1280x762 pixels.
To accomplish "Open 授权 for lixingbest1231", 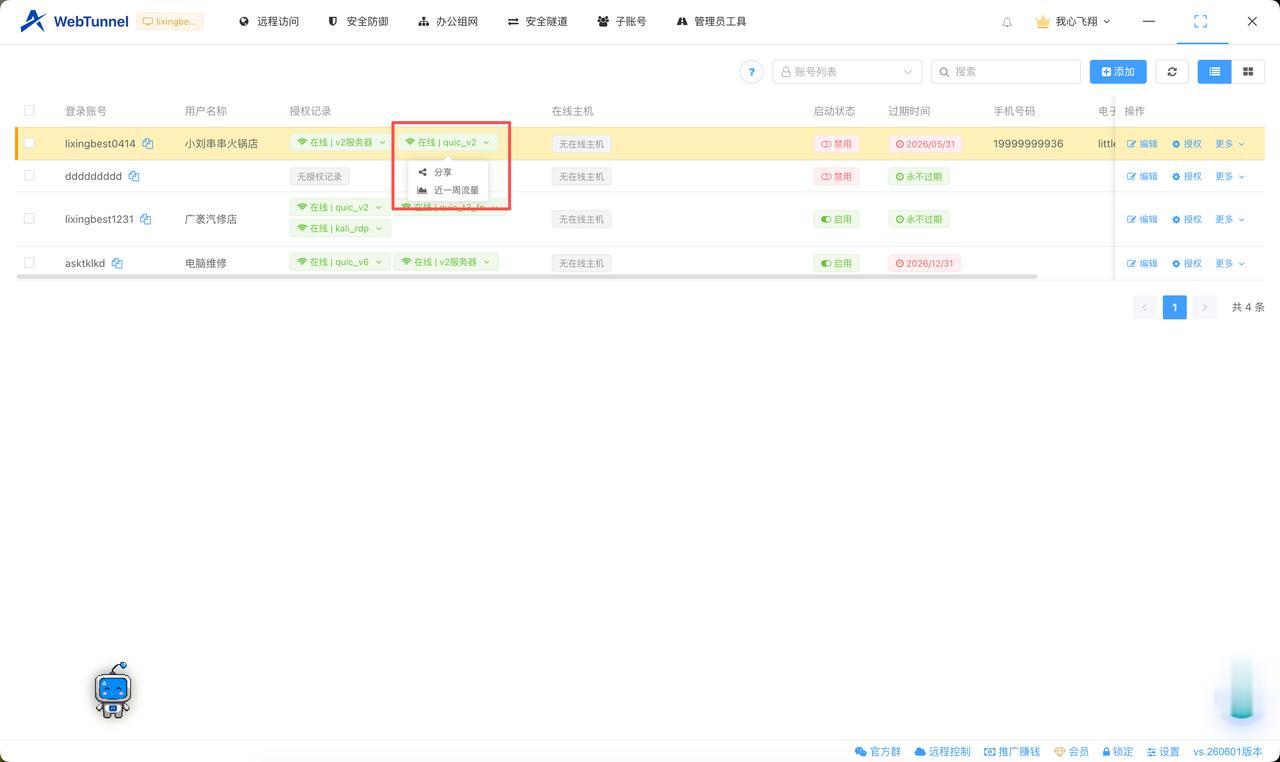I will point(1187,219).
